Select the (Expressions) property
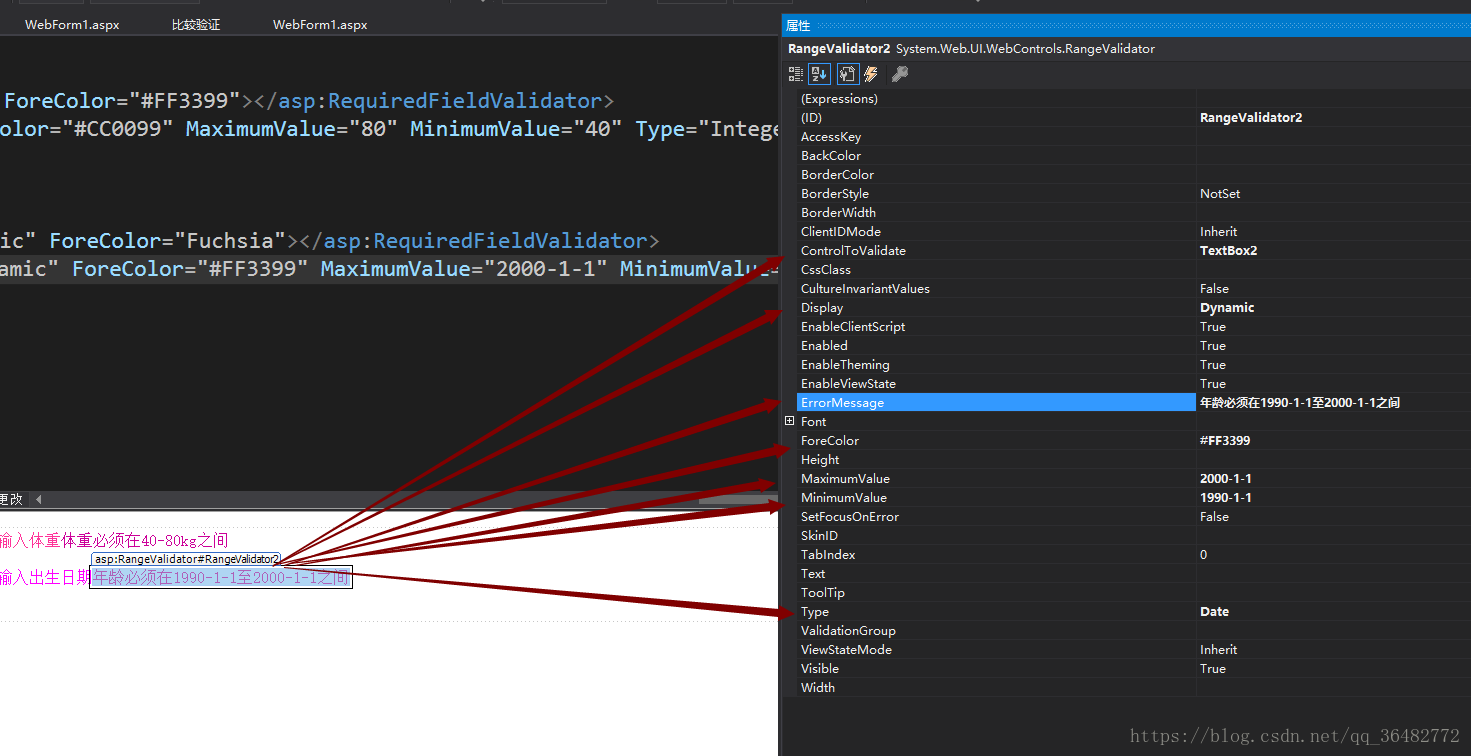The width and height of the screenshot is (1471, 756). tap(839, 99)
